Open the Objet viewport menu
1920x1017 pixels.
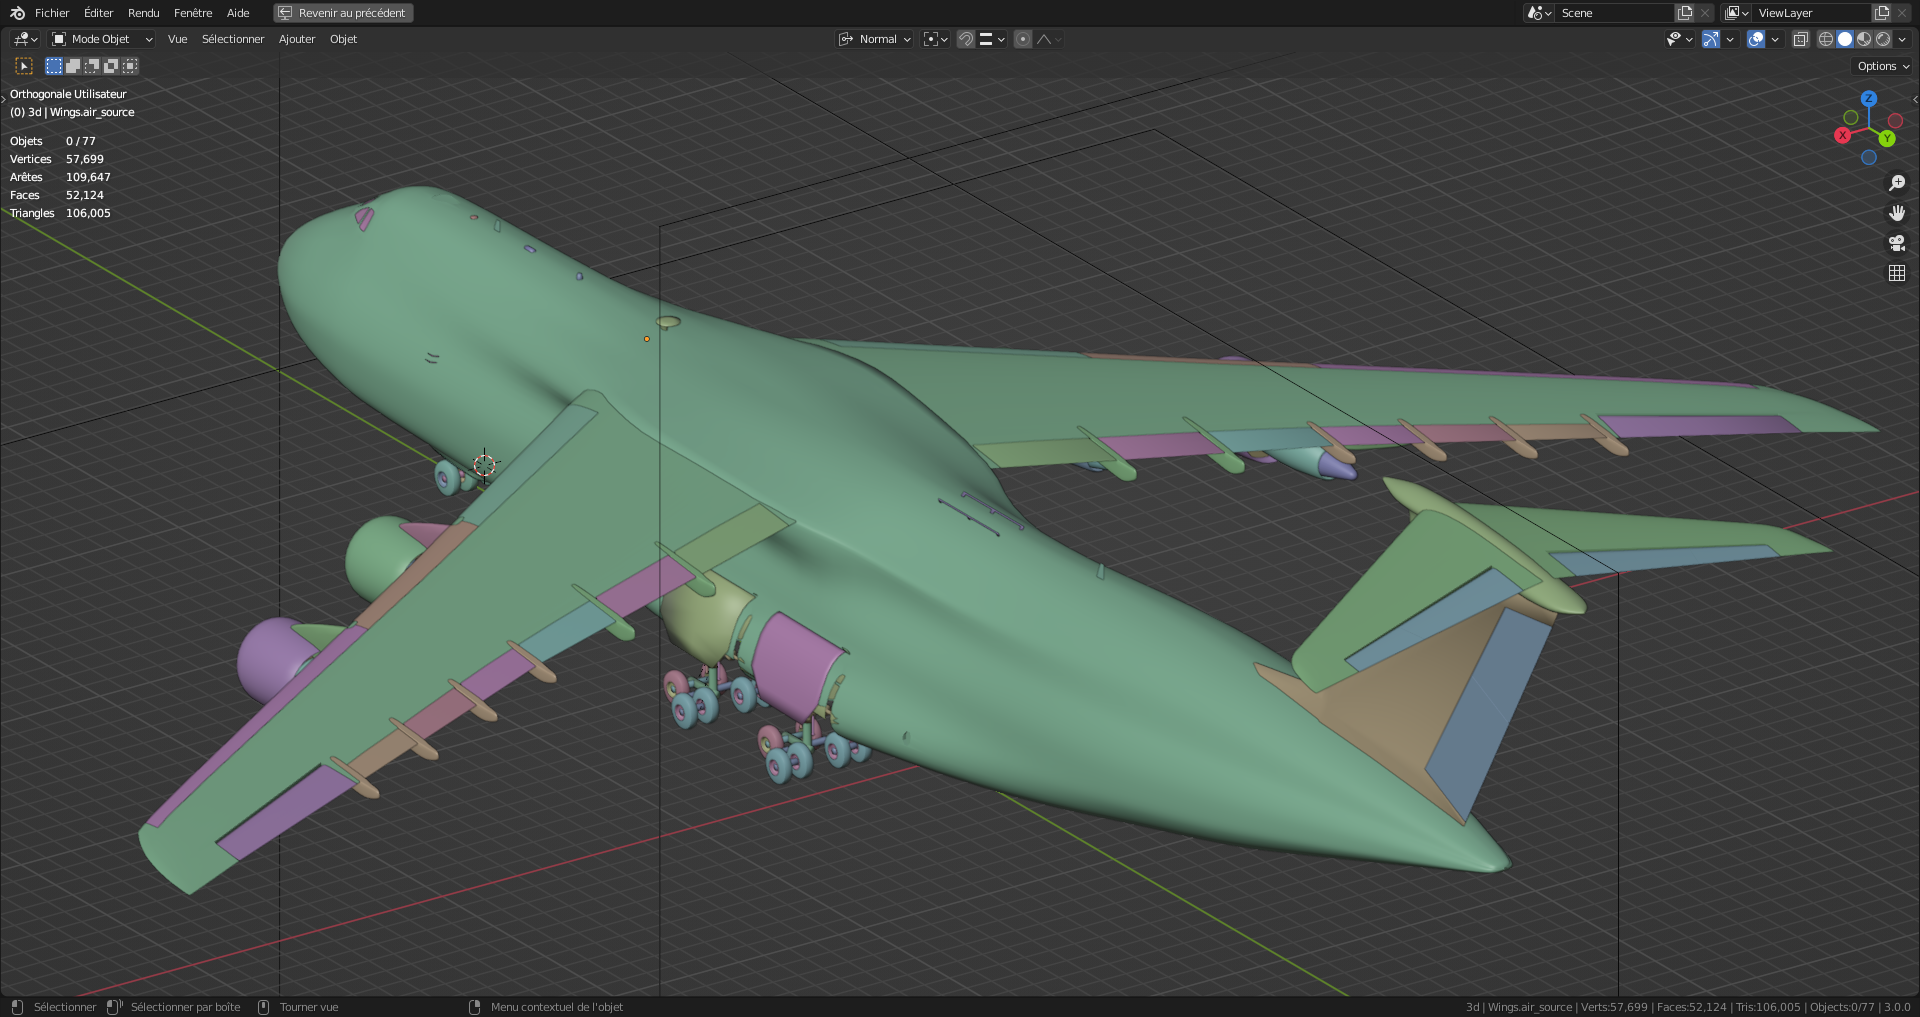coord(343,39)
